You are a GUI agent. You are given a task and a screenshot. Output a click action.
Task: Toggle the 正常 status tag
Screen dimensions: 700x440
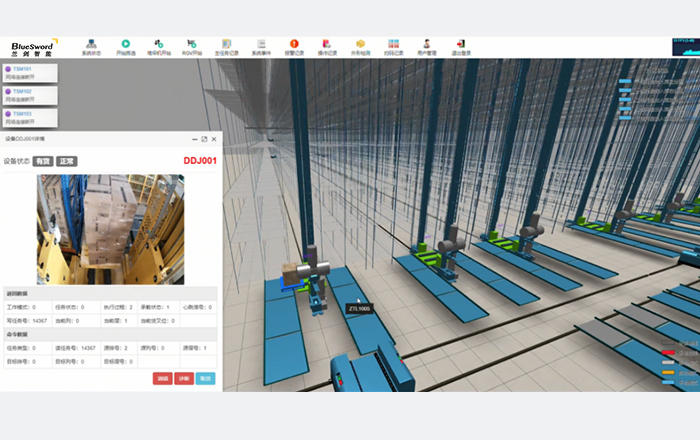(x=66, y=160)
